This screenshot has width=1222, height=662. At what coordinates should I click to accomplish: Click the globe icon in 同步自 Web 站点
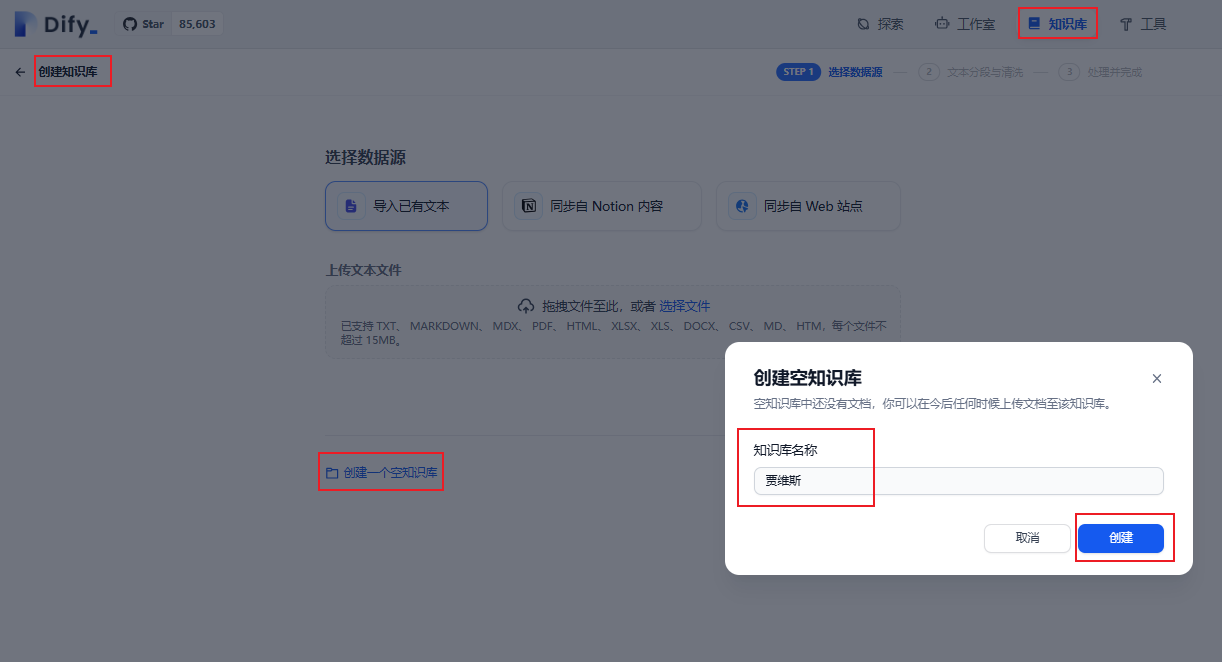[x=742, y=206]
